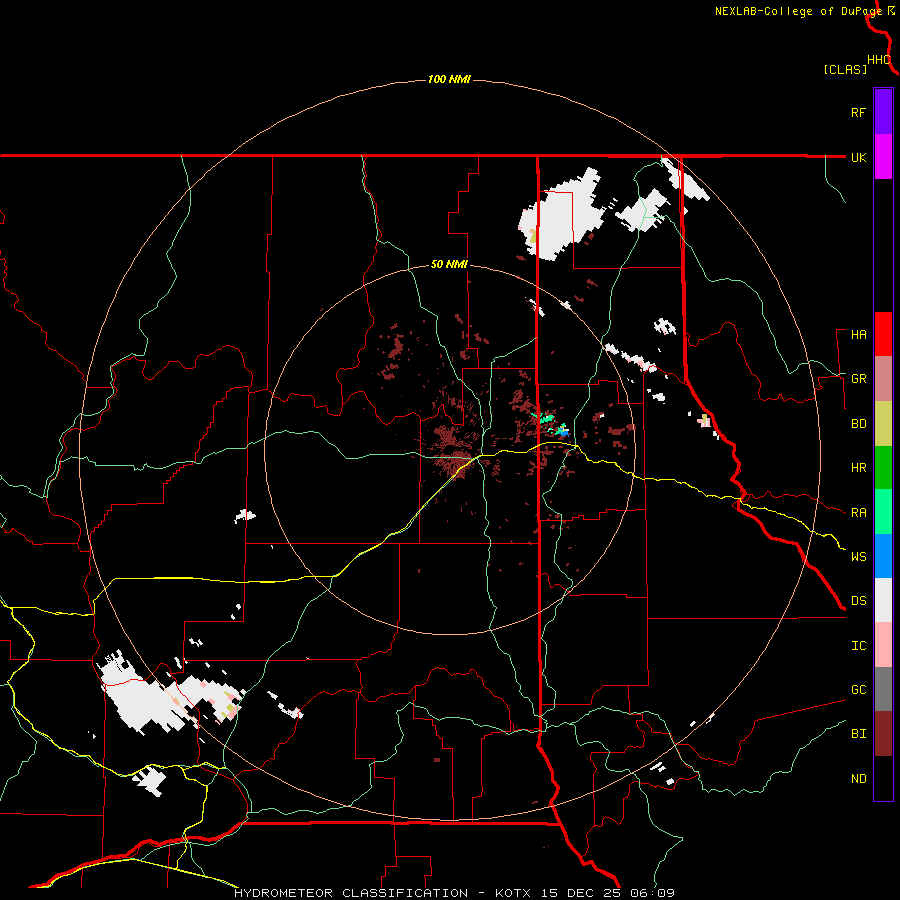Viewport: 900px width, 900px height.
Task: Click the HA legend label
Action: (858, 335)
